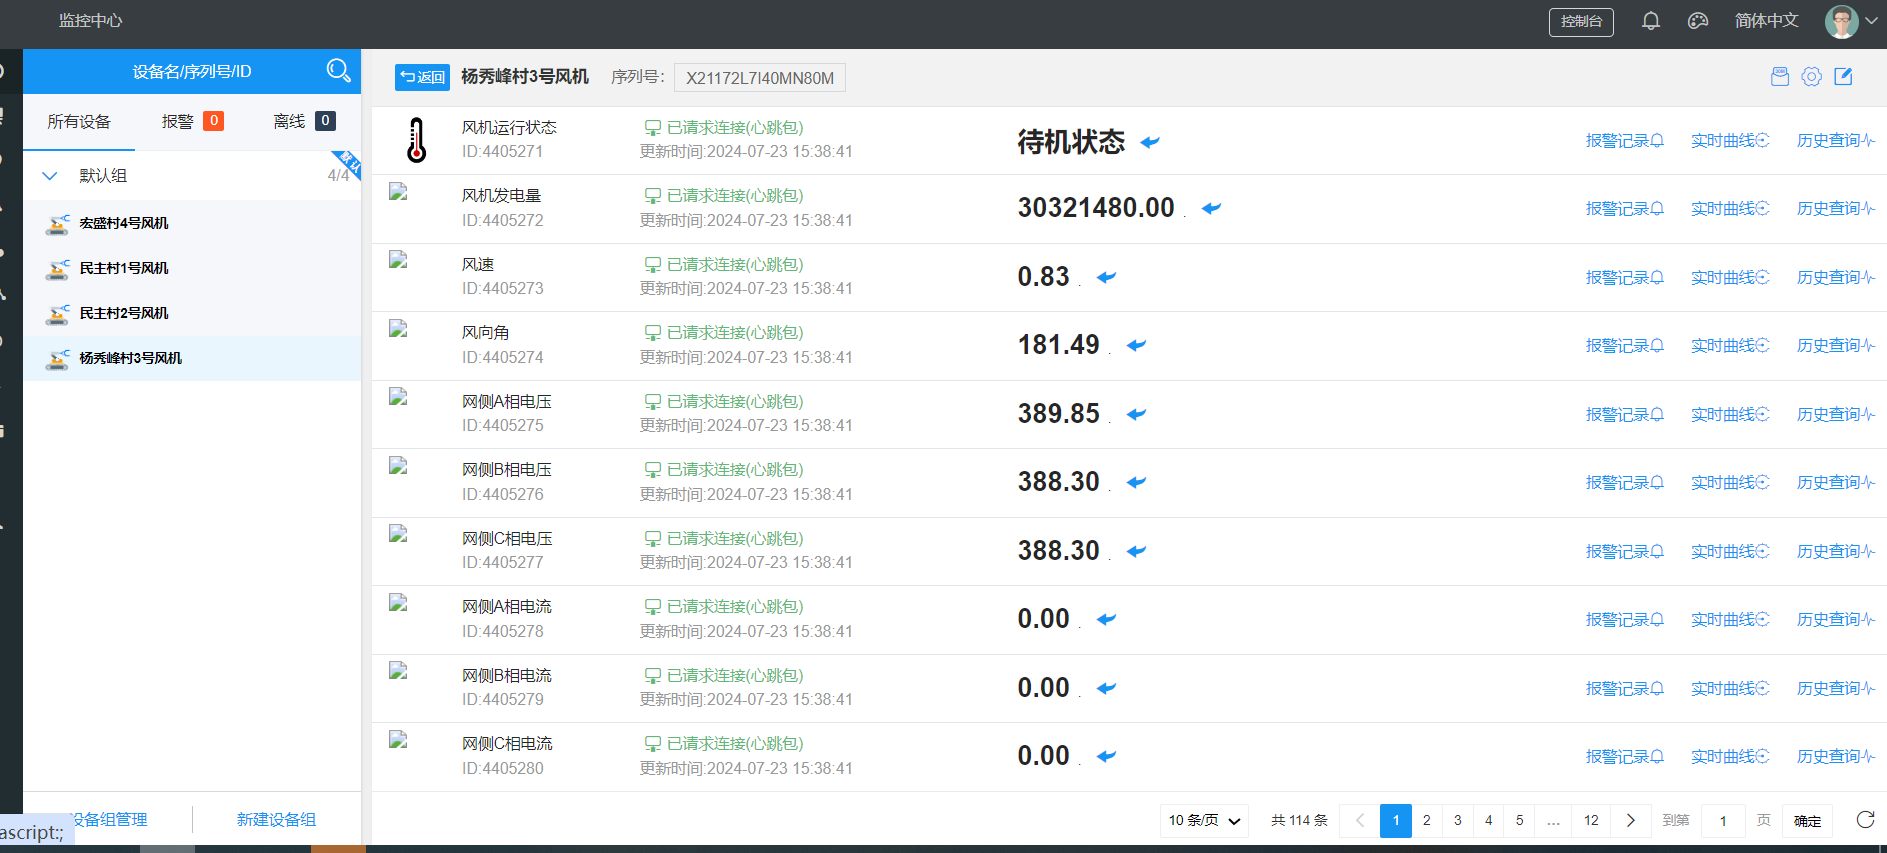Click blue arrow beside 风速 value 0.83
The image size is (1887, 853).
pyautogui.click(x=1106, y=277)
